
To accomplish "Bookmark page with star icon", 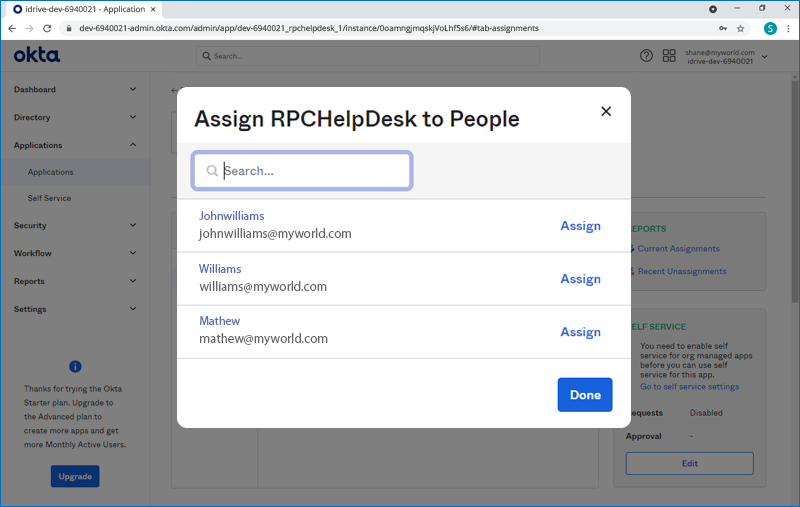I will pos(741,28).
